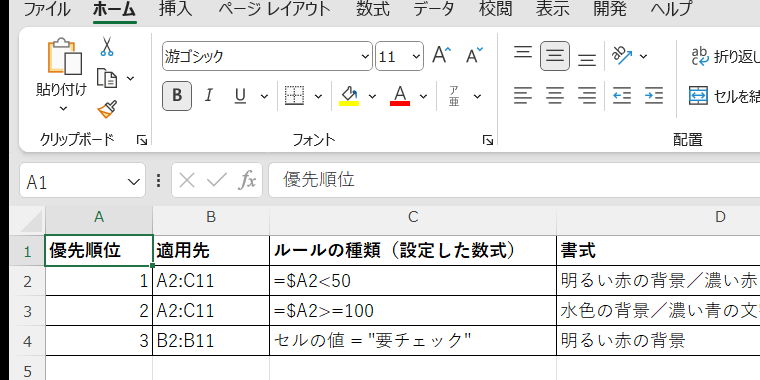Cut selection with the scissors icon
This screenshot has height=380, width=760.
tap(107, 47)
